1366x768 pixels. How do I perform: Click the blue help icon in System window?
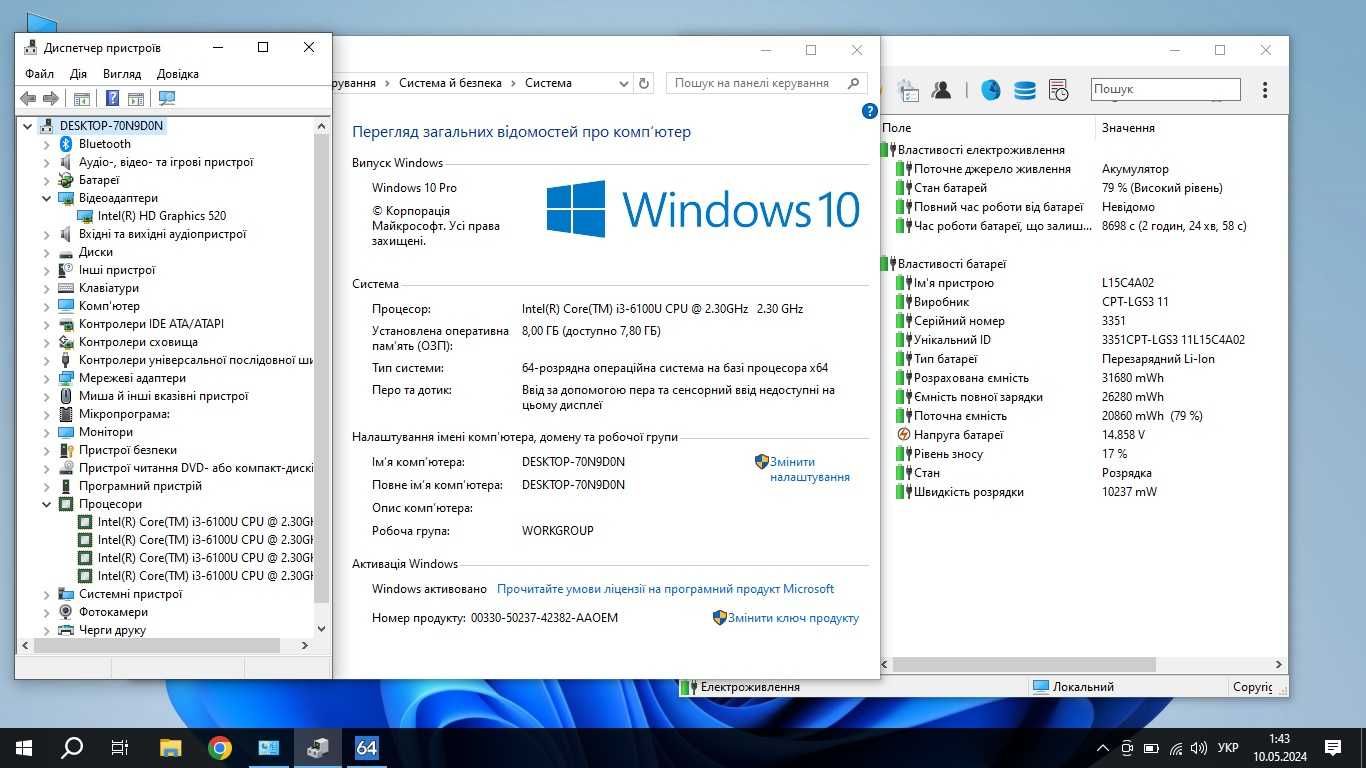[x=869, y=111]
